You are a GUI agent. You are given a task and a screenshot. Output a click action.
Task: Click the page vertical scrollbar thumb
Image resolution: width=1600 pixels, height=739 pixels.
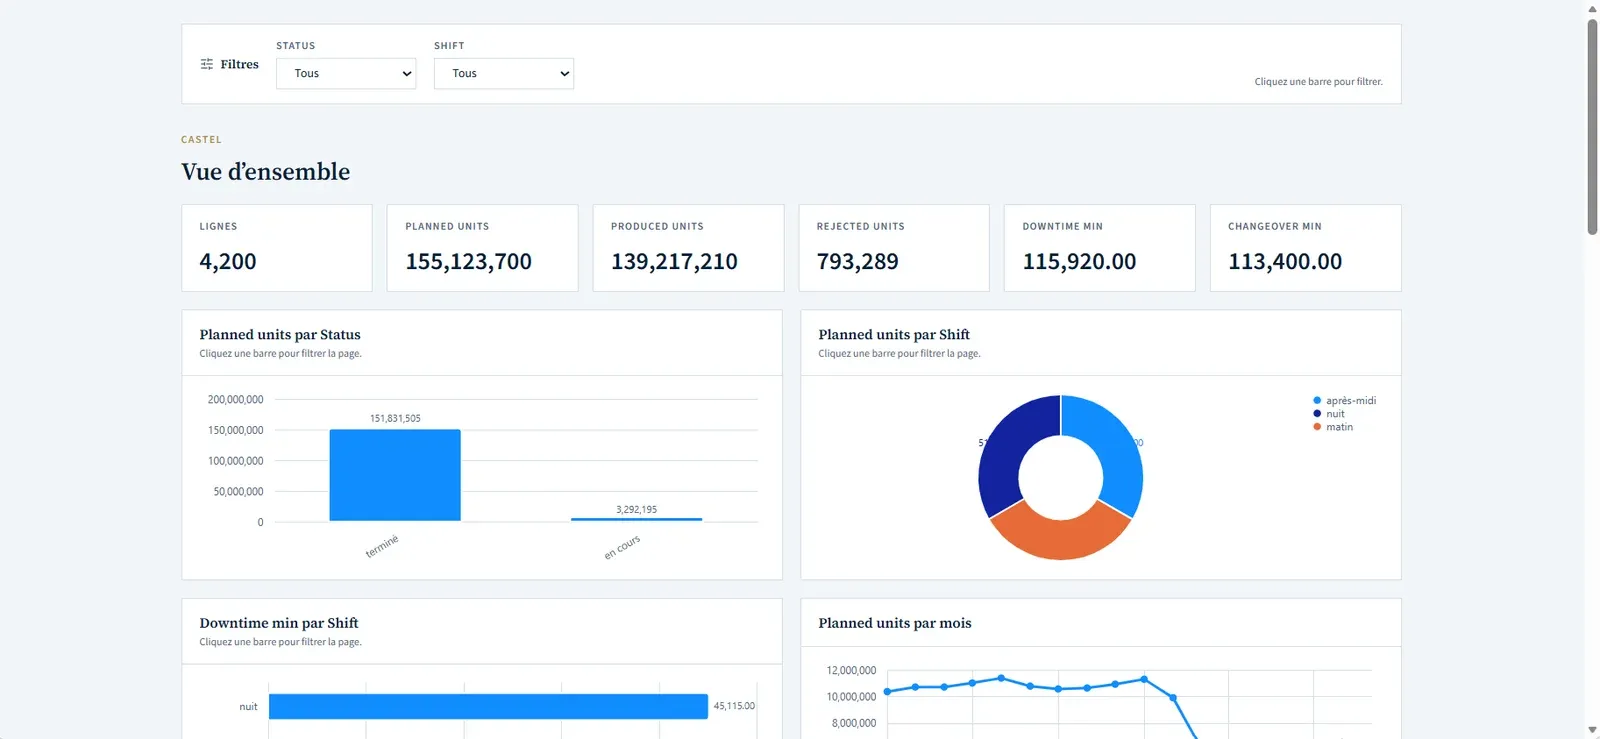click(x=1592, y=125)
